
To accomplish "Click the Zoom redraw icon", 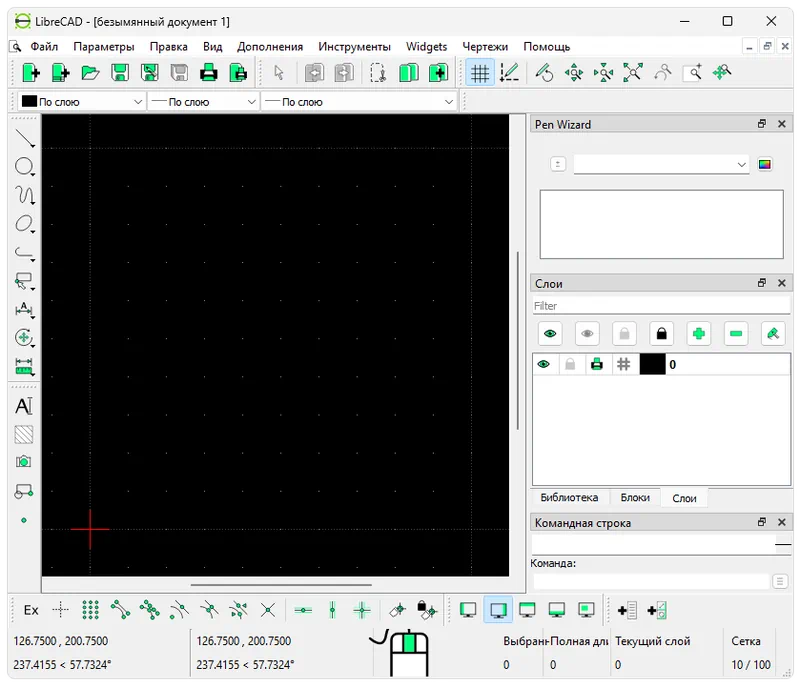I will click(x=544, y=72).
